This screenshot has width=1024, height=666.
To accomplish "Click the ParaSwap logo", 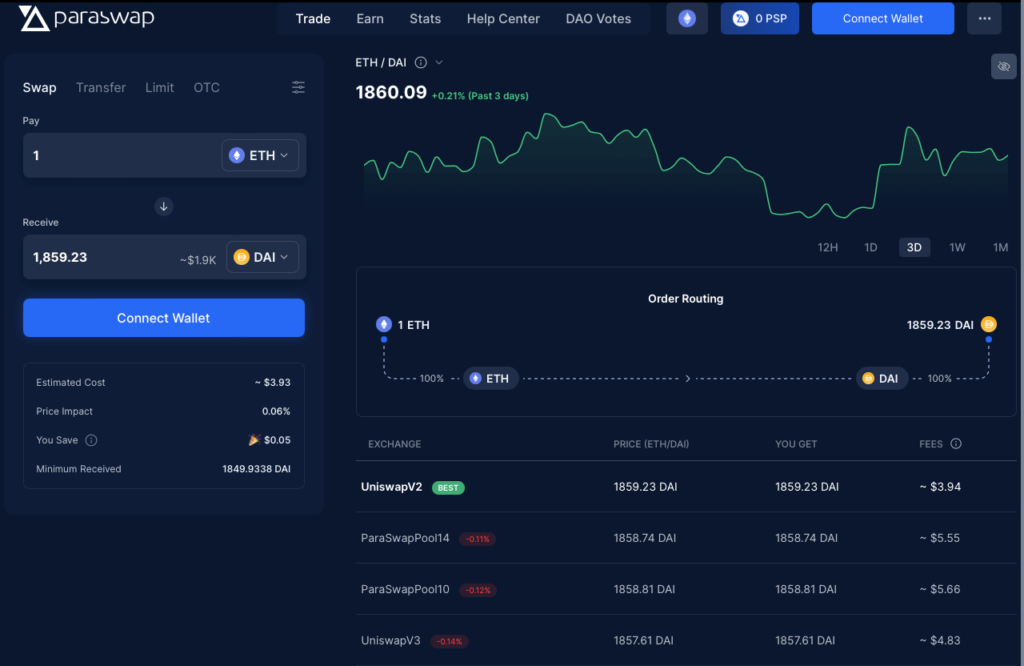I will point(86,18).
